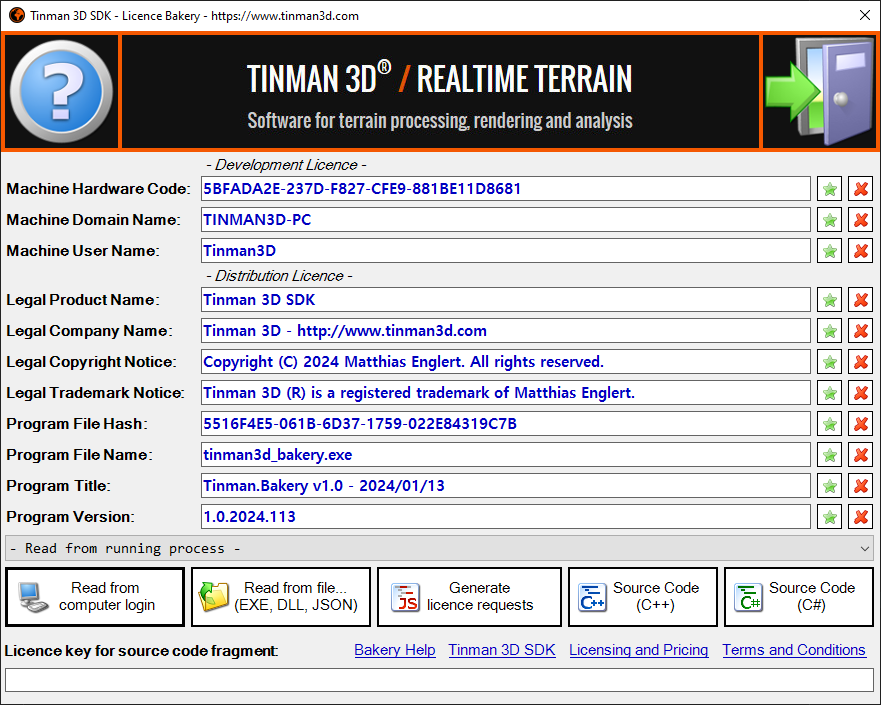The height and width of the screenshot is (705, 881).
Task: Click the '- Distribution Licence -' heading text
Action: point(279,276)
